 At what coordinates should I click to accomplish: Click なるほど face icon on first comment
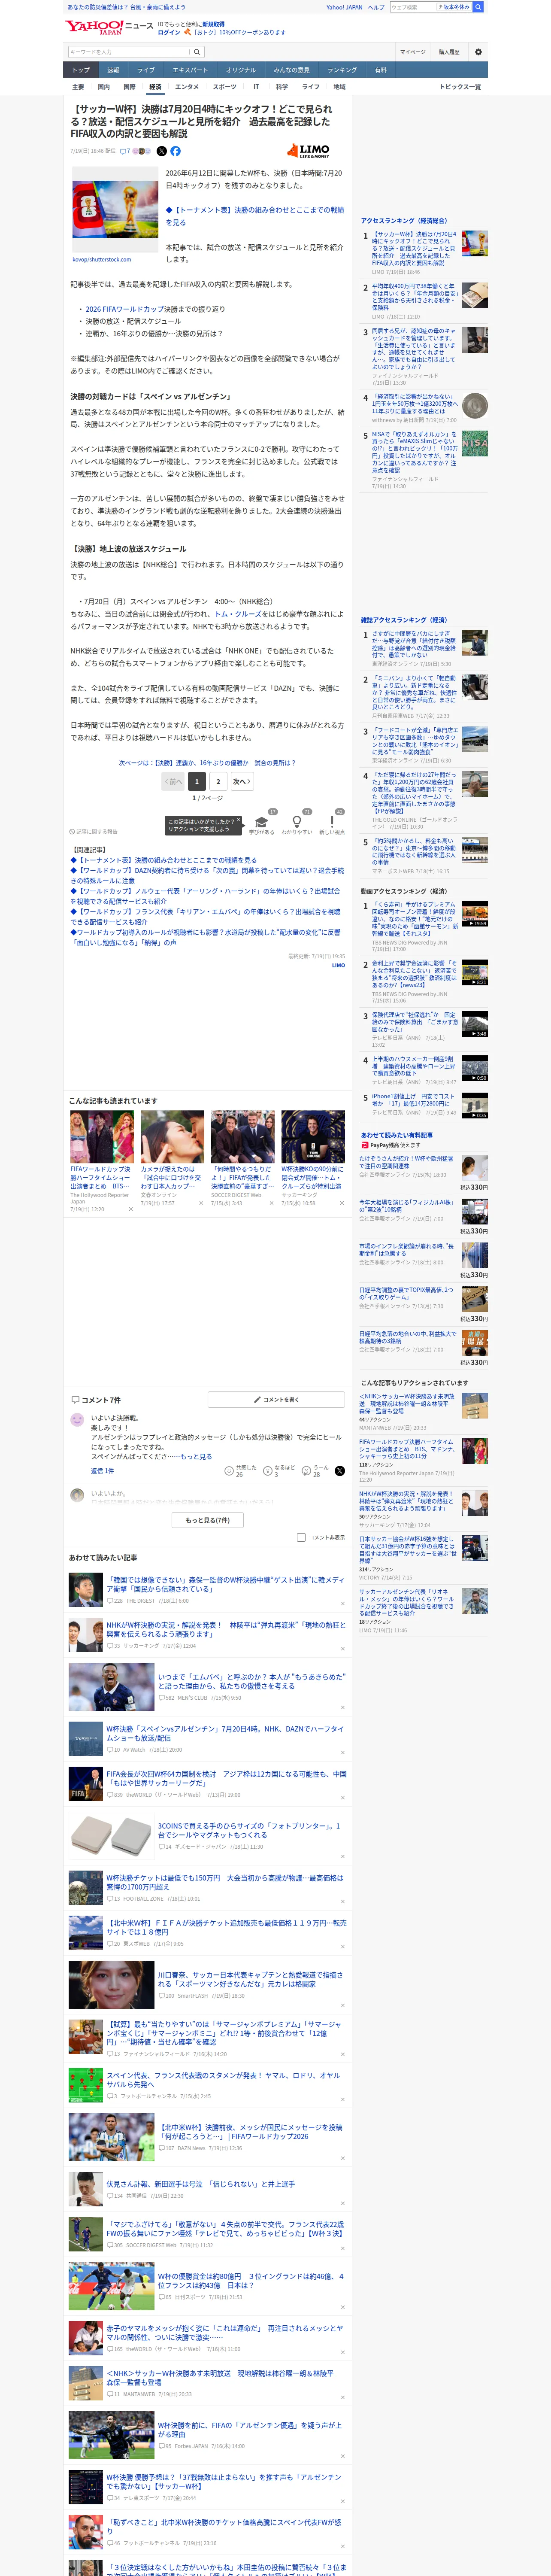[268, 1471]
